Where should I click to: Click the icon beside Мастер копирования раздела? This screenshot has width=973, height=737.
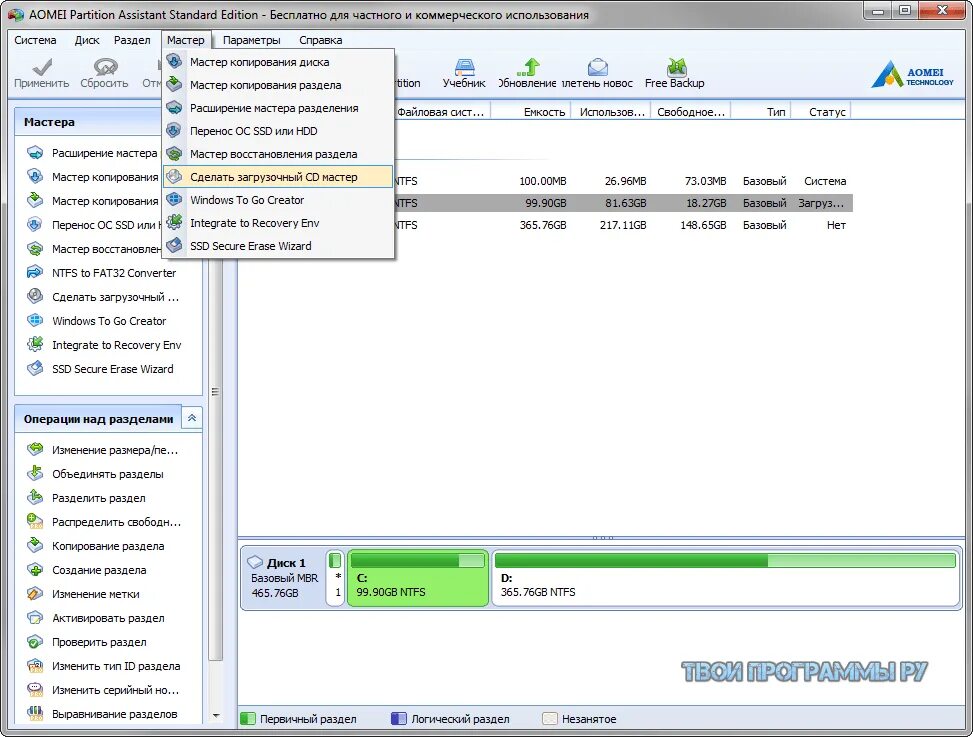pos(175,84)
